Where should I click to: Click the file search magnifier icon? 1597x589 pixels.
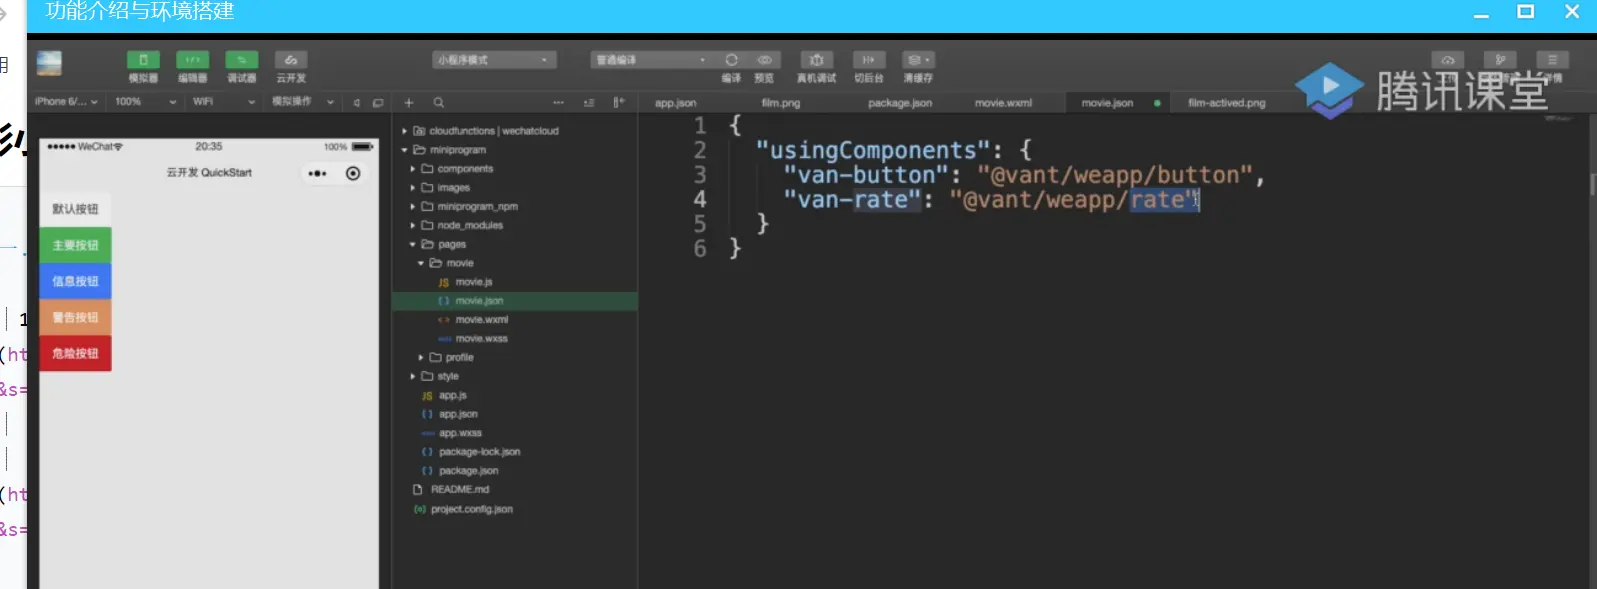438,102
